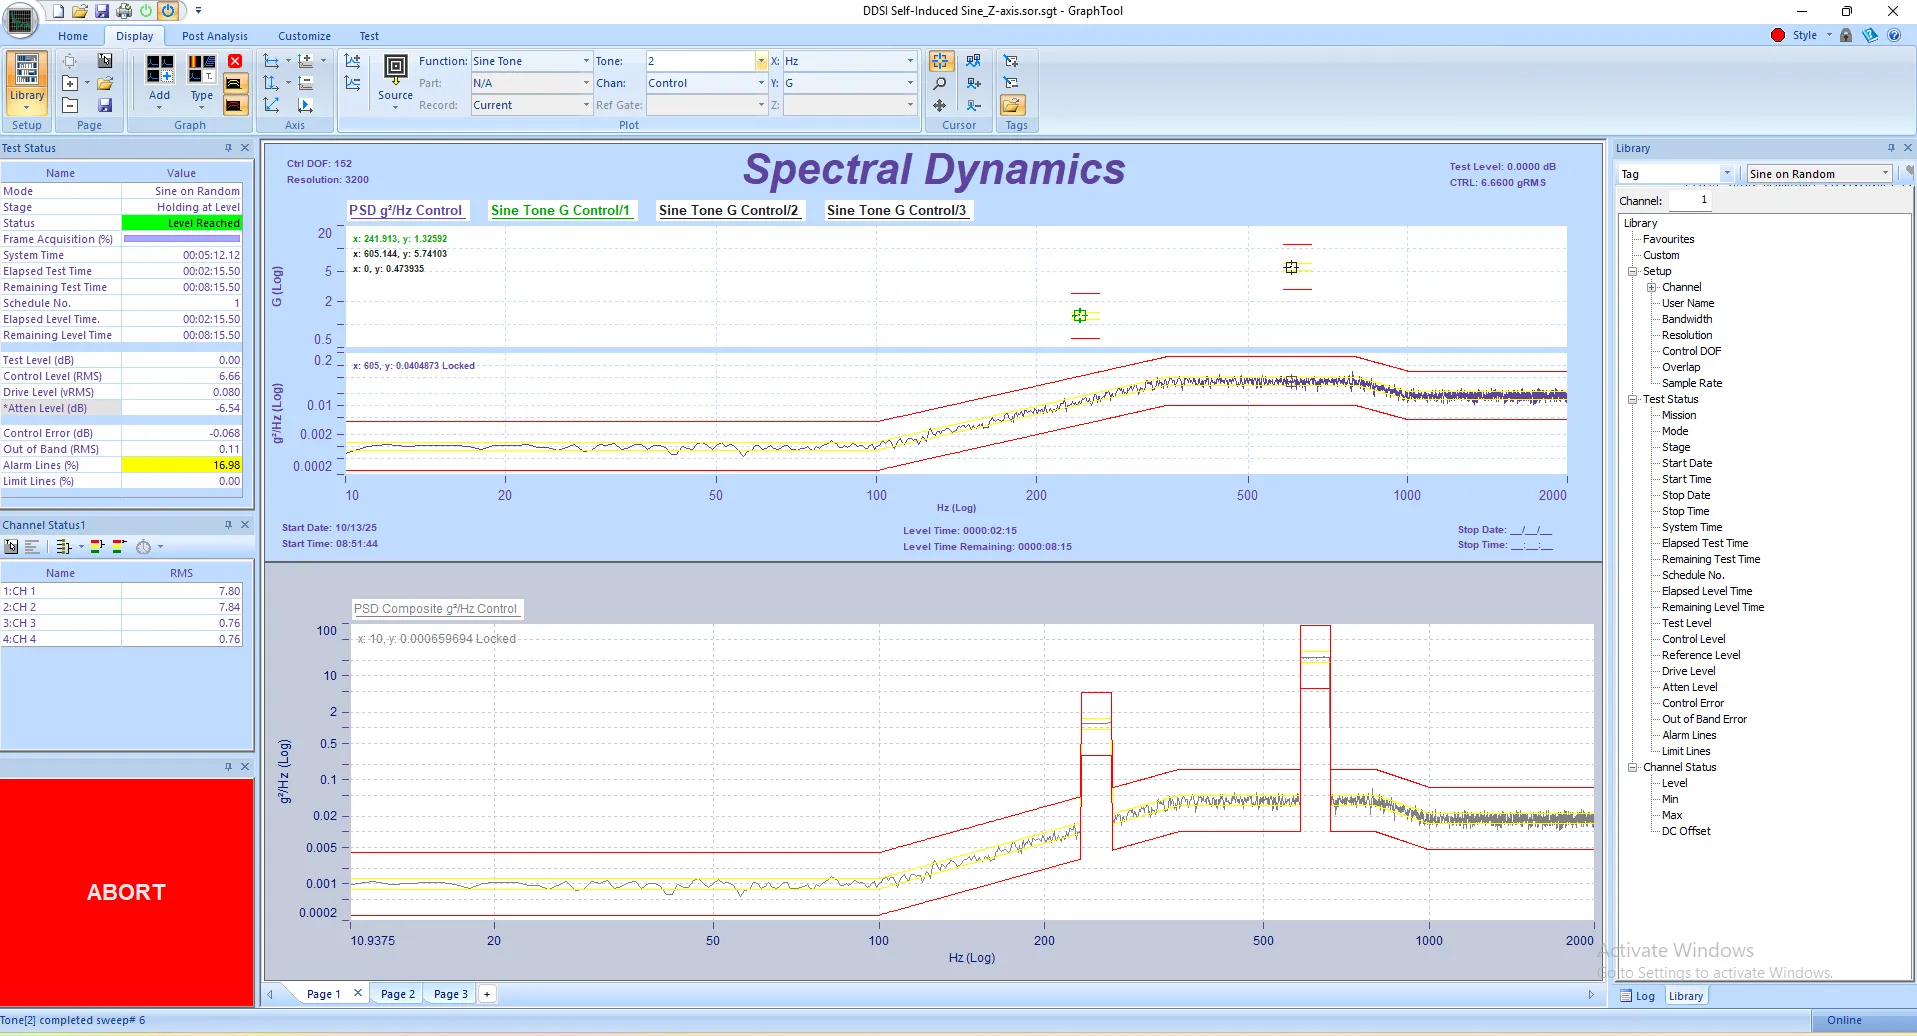Click the green color swatch in Channel Status toolbar

[x=97, y=546]
